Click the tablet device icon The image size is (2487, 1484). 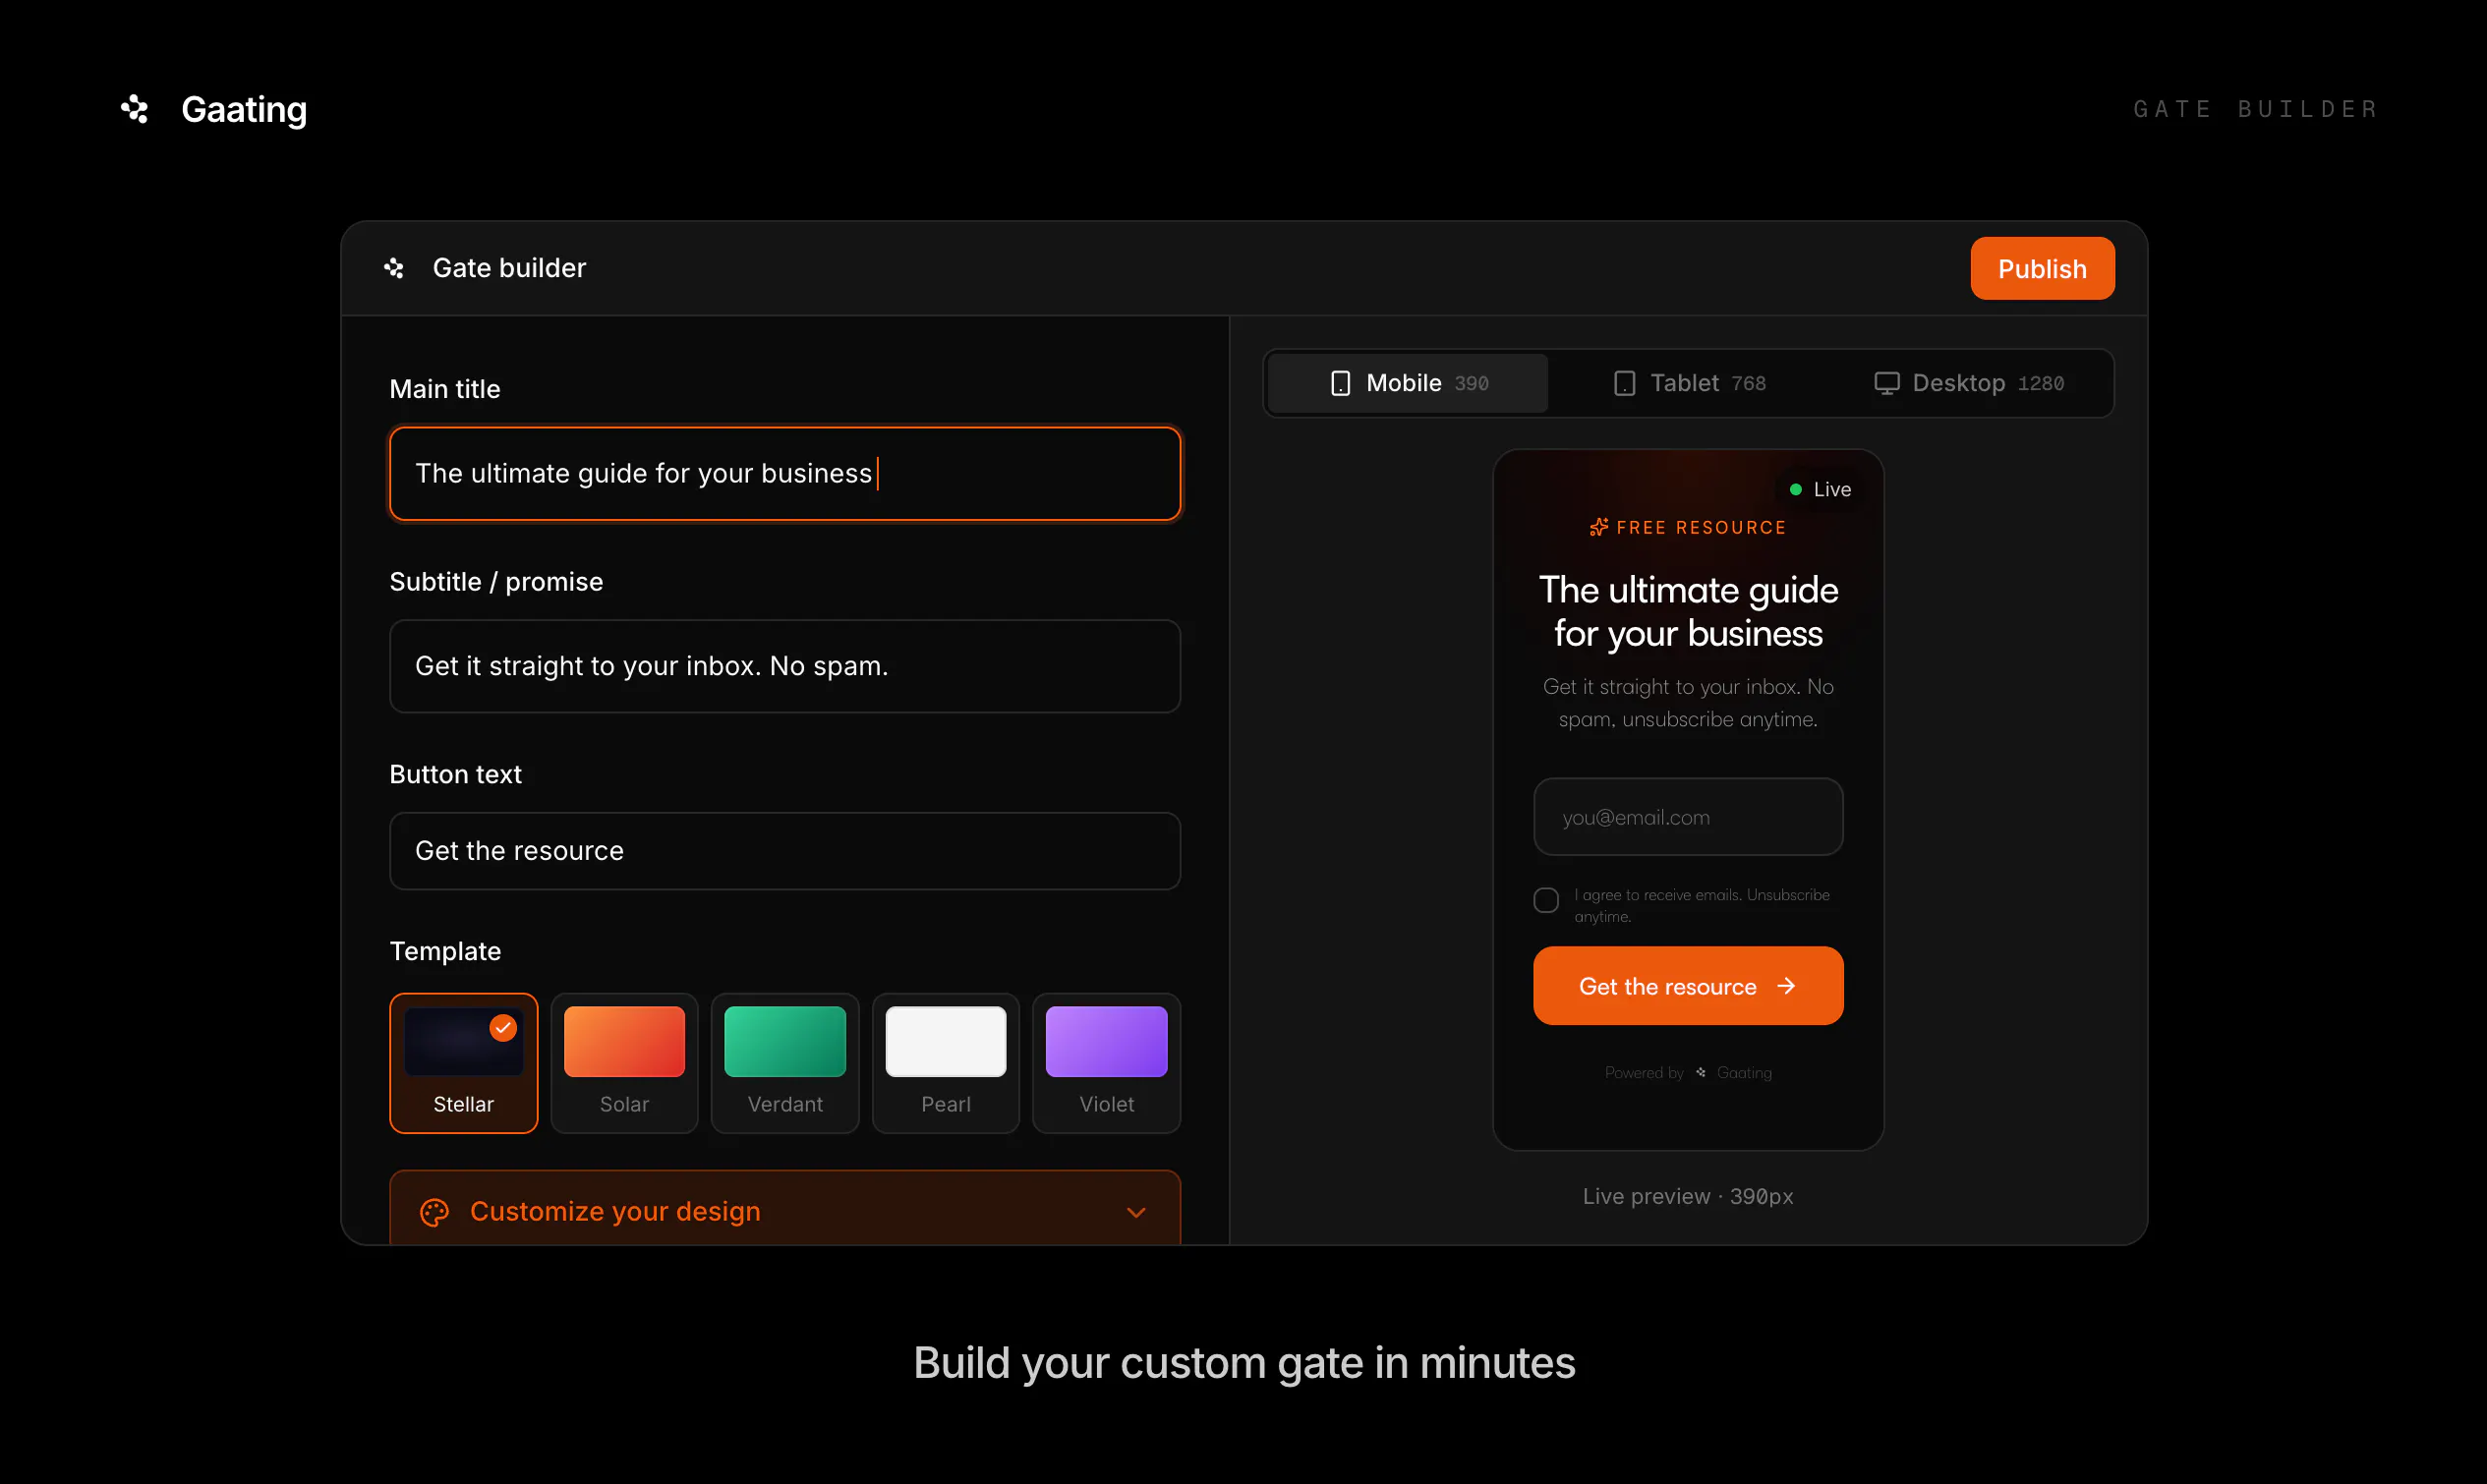(x=1624, y=383)
